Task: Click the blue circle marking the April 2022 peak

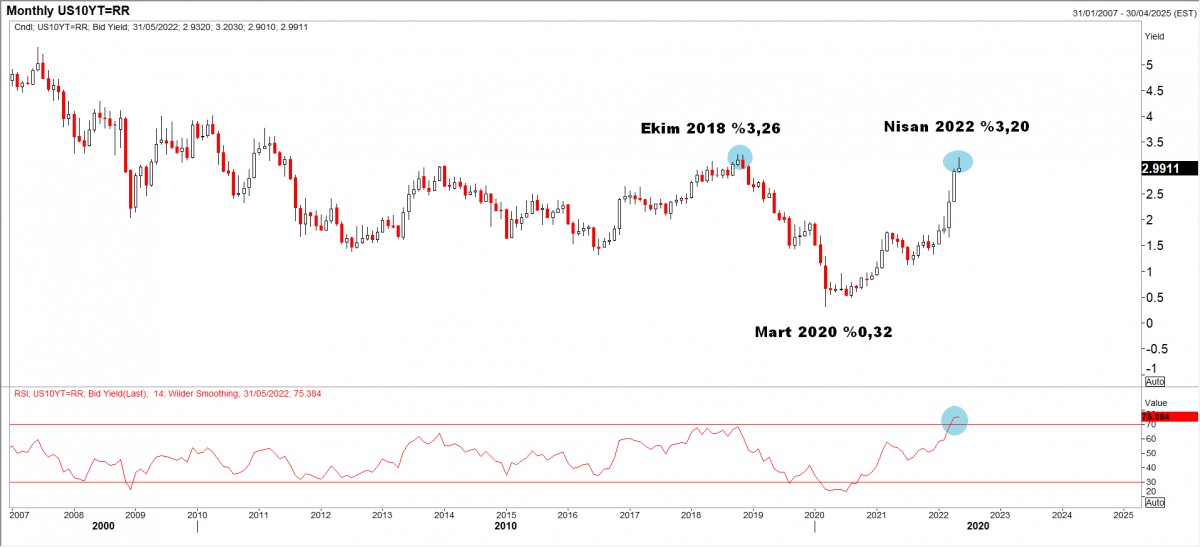Action: (x=957, y=161)
